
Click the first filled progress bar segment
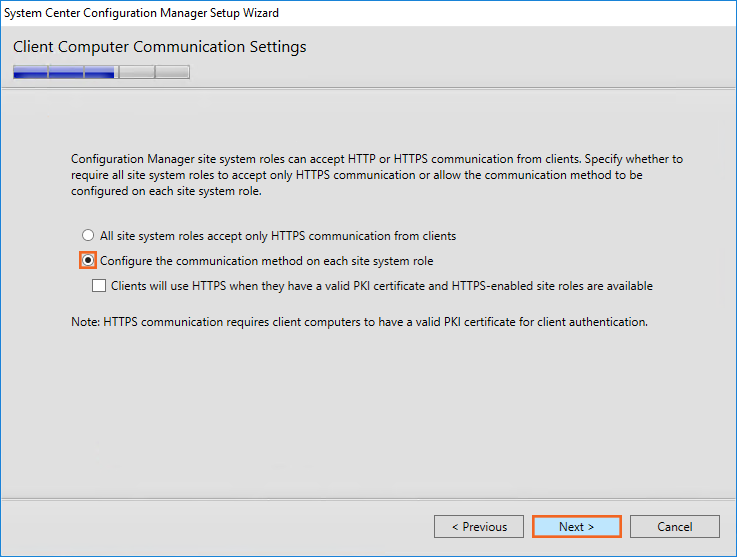(x=30, y=72)
